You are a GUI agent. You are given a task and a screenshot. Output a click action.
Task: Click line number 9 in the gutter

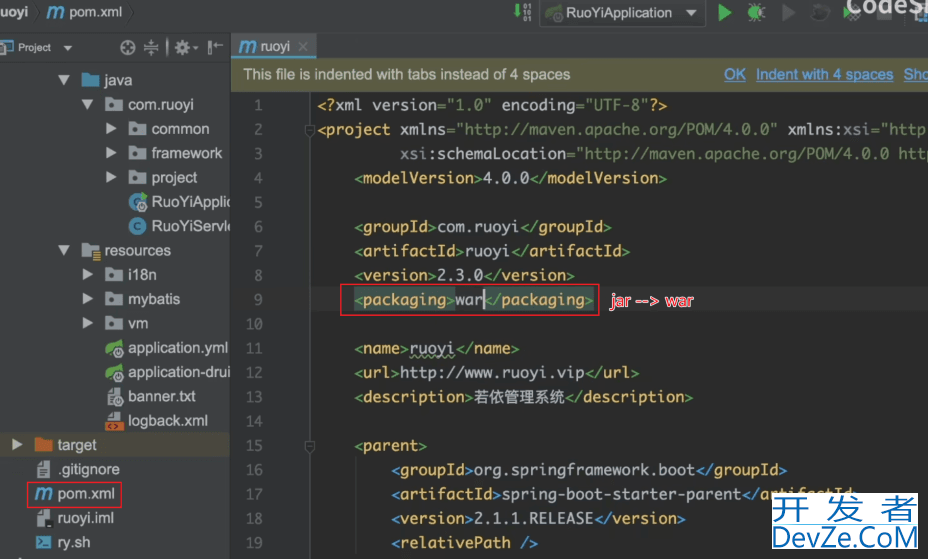[258, 300]
